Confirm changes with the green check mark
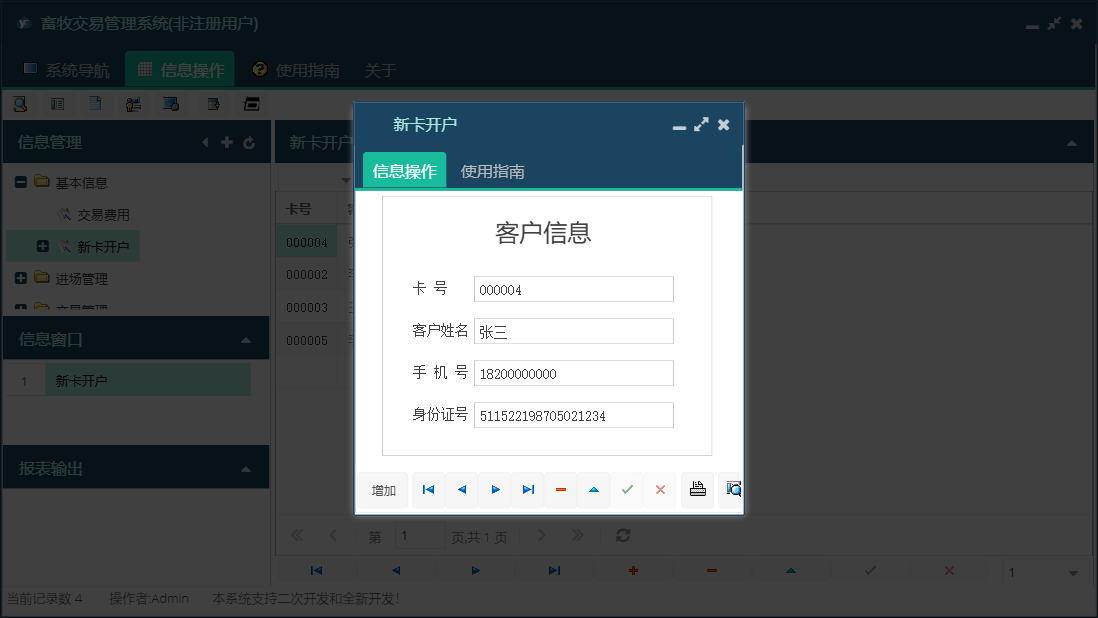Image resolution: width=1098 pixels, height=618 pixels. (x=627, y=490)
